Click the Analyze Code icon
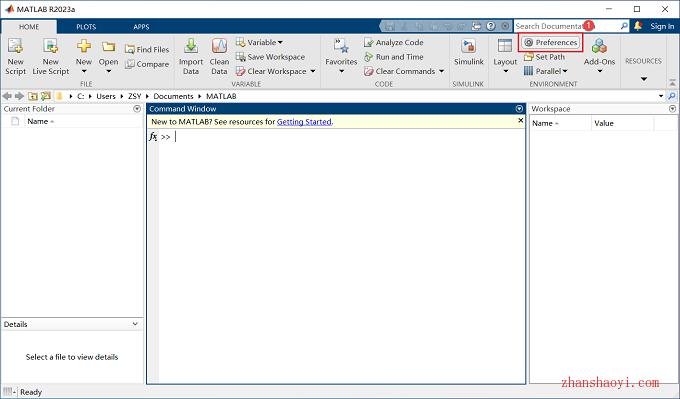This screenshot has height=399, width=680. pos(369,43)
